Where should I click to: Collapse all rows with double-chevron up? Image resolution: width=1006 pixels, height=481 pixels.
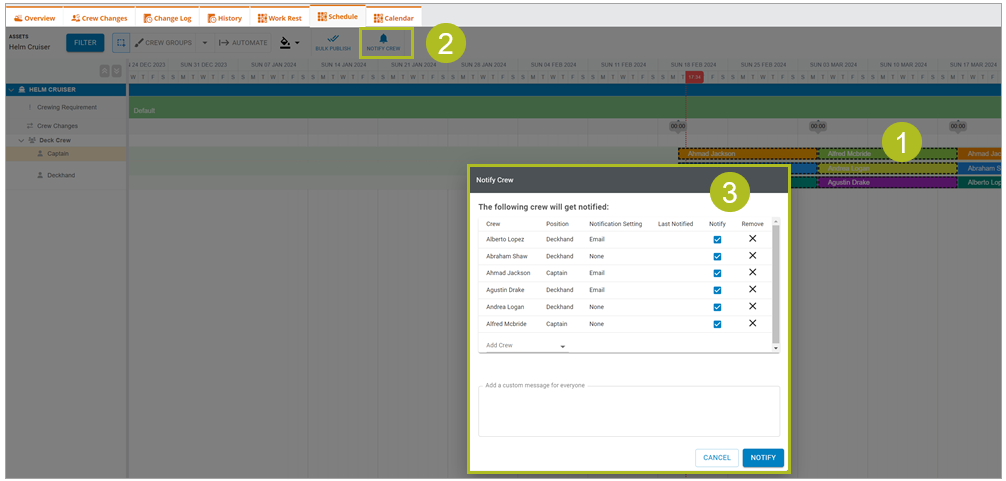105,71
